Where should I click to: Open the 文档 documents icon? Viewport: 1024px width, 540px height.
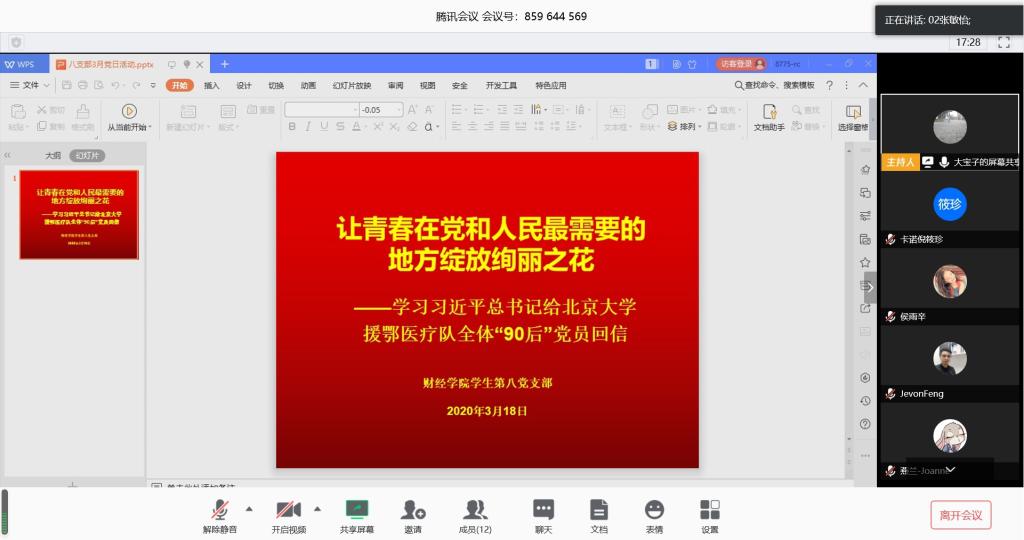(x=598, y=516)
